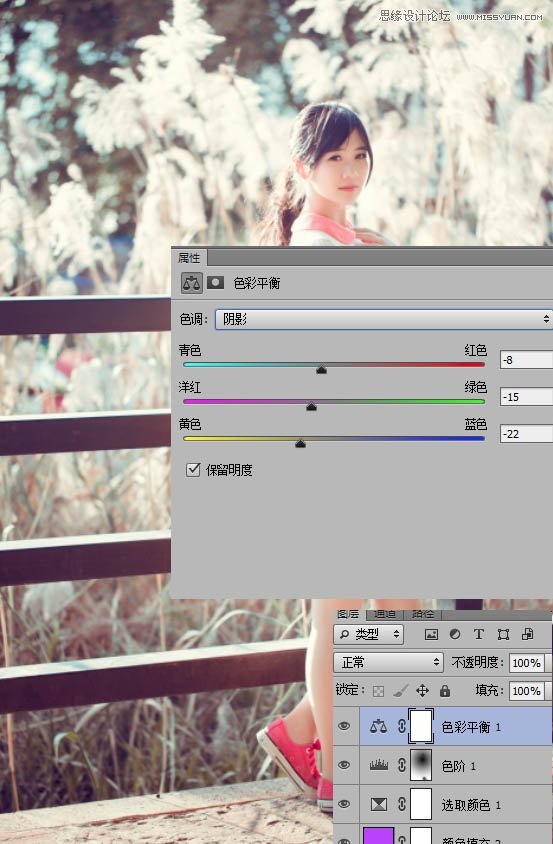Enable lock position move icon
This screenshot has width=553, height=844.
pos(423,690)
